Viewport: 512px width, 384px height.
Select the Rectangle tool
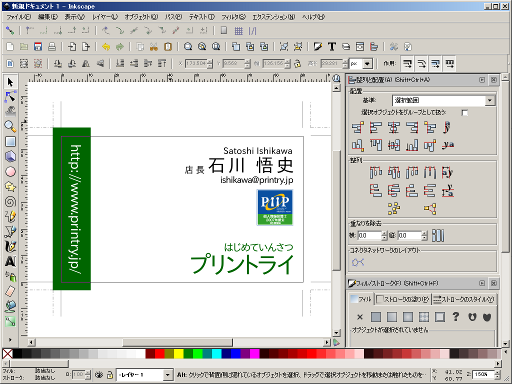pyautogui.click(x=10, y=142)
